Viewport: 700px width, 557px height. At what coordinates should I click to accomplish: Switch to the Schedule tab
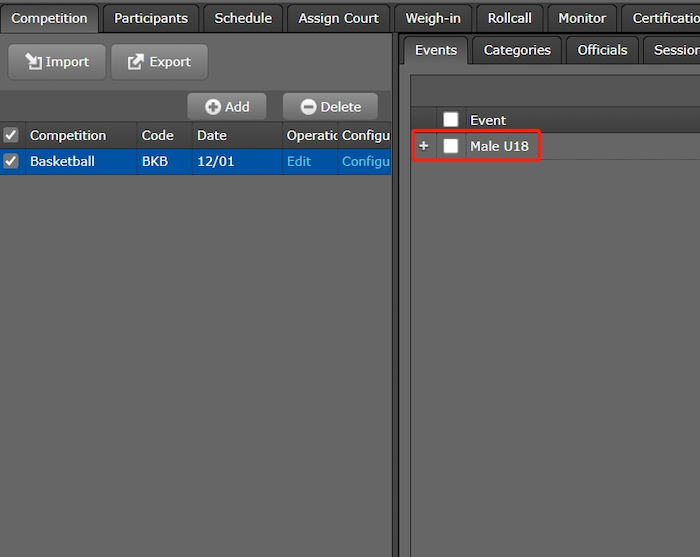[x=243, y=18]
